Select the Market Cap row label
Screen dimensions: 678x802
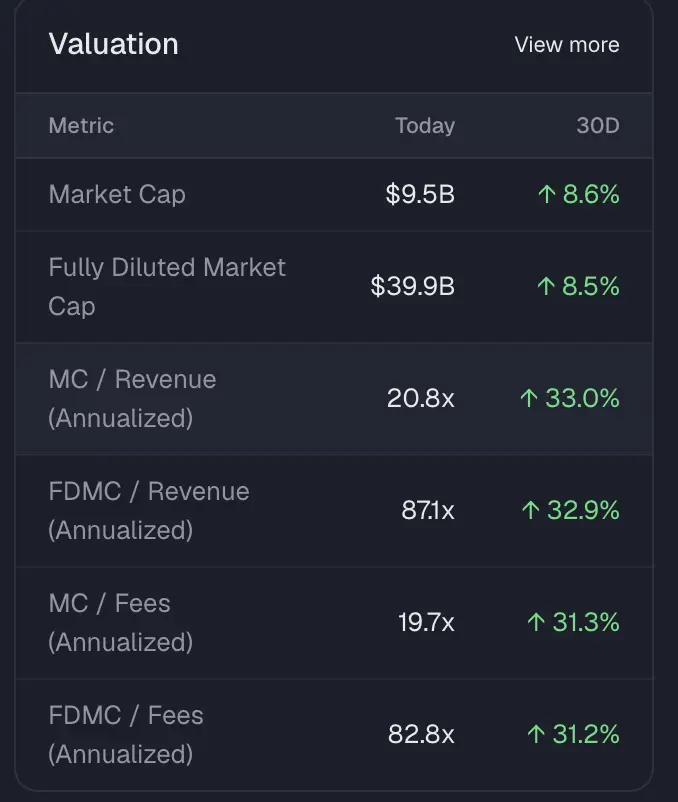(117, 194)
